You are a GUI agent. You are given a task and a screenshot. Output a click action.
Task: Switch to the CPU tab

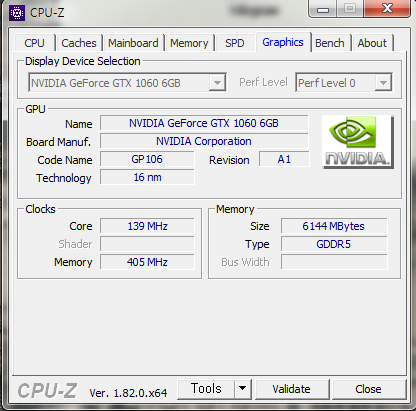[35, 43]
